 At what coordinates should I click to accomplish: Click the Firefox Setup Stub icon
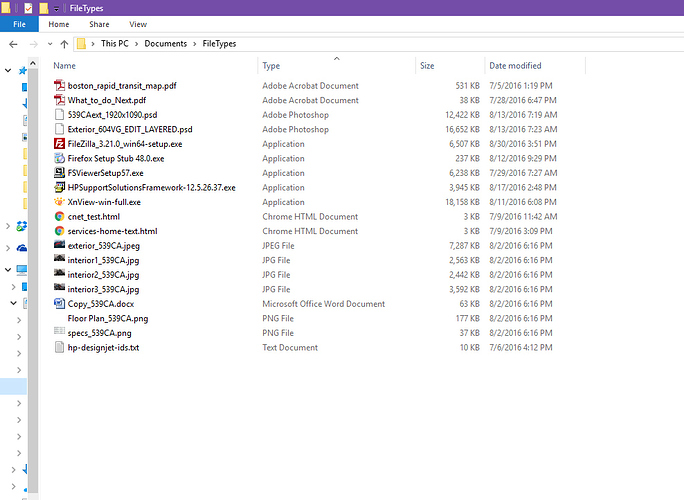(59, 158)
